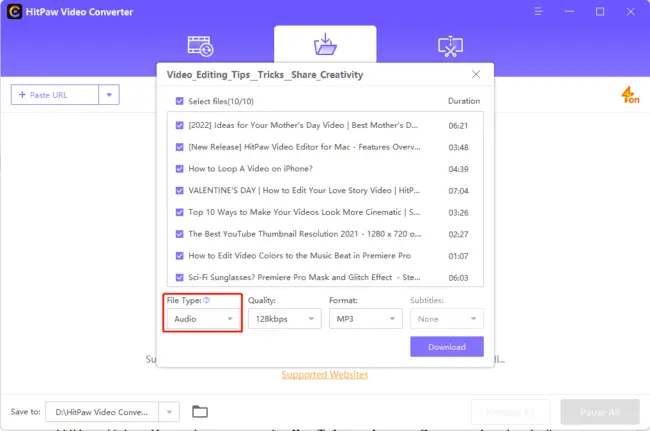Click the Pause All button
650x431 pixels.
click(600, 412)
